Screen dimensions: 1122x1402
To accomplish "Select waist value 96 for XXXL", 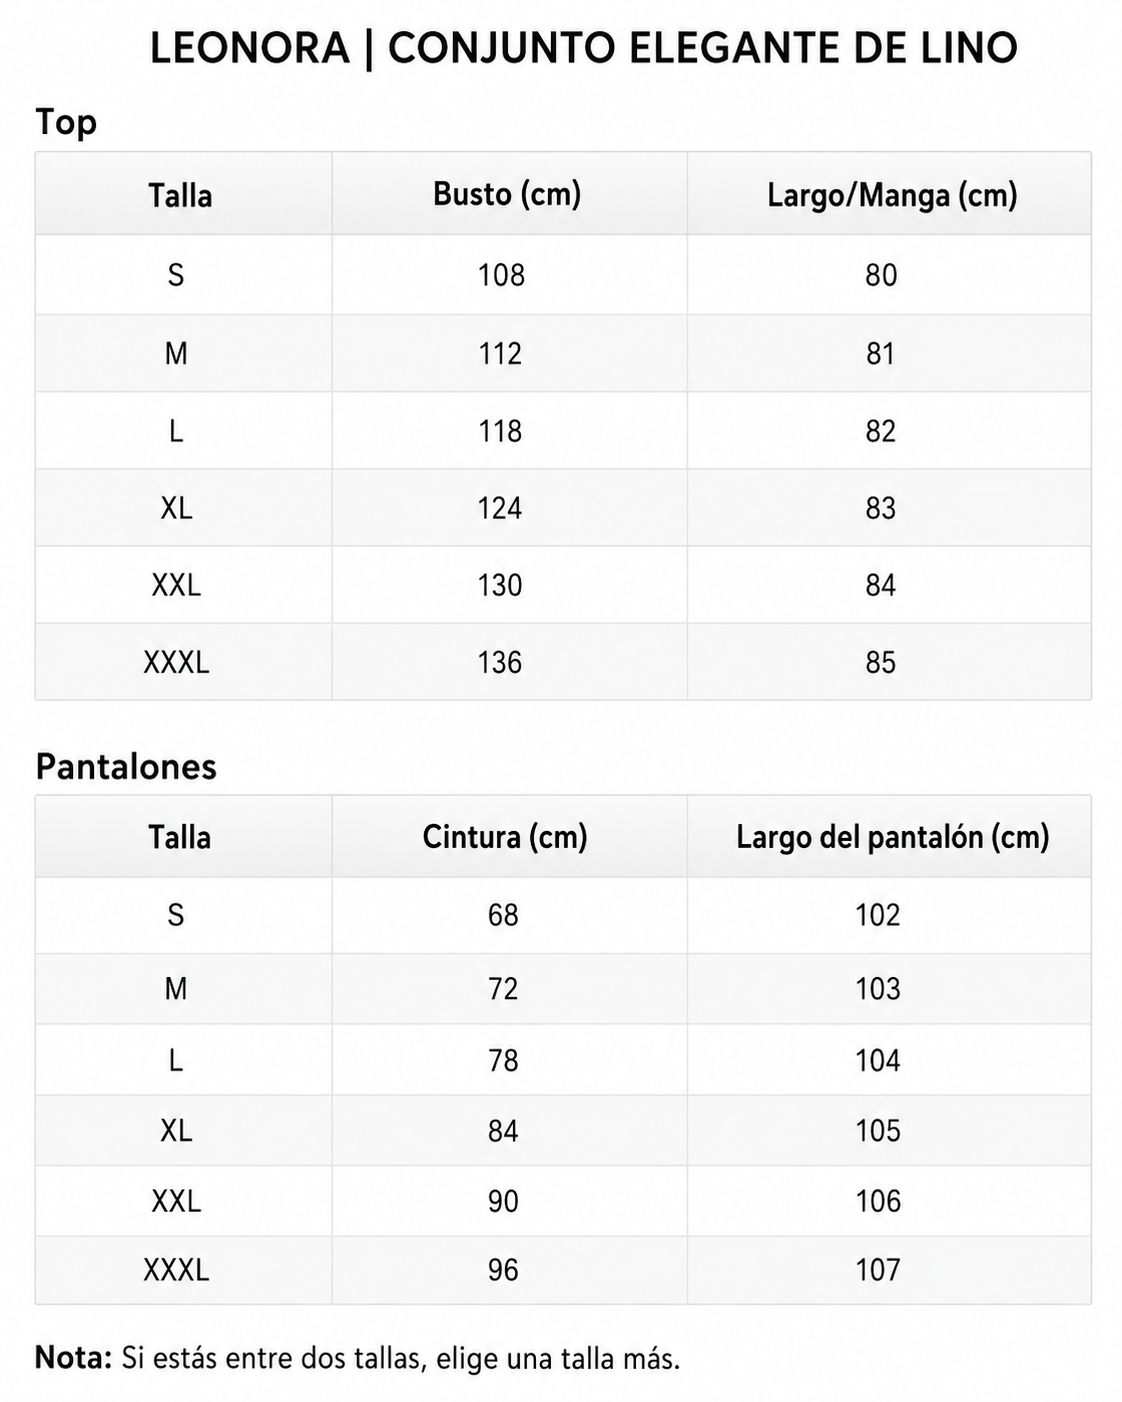I will pyautogui.click(x=503, y=1270).
